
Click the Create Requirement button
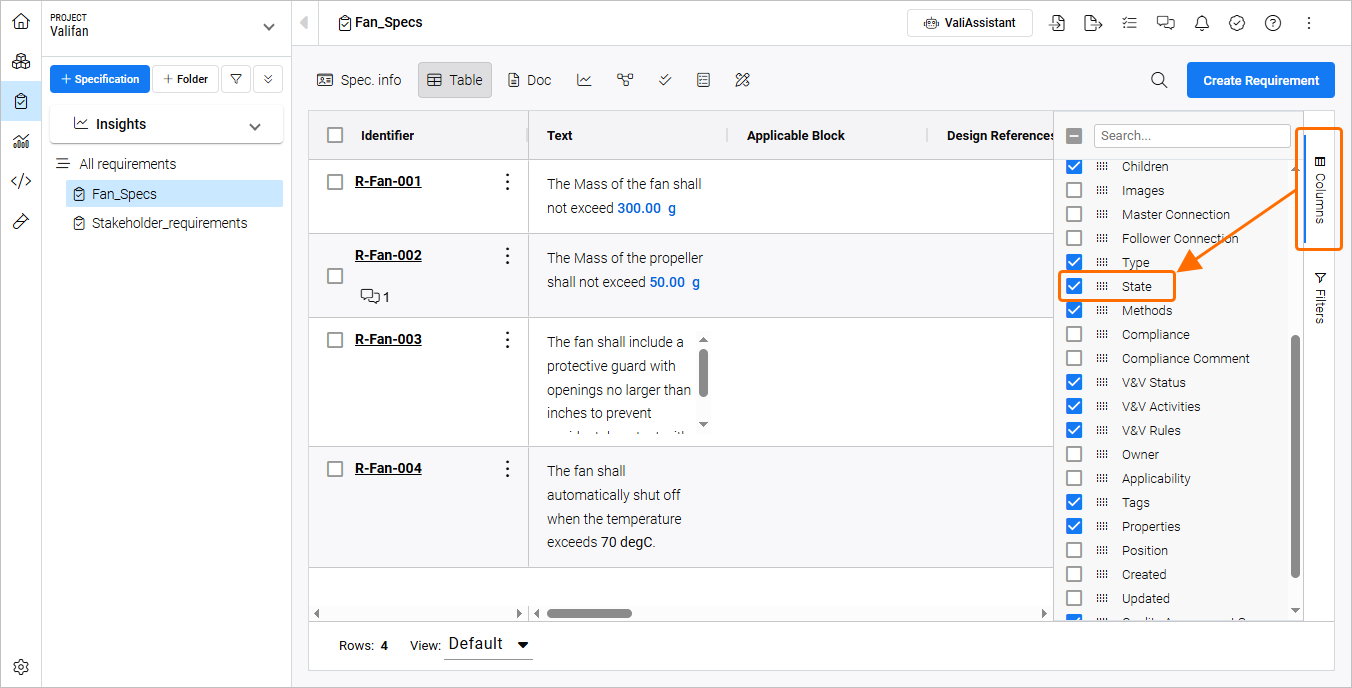click(1260, 80)
